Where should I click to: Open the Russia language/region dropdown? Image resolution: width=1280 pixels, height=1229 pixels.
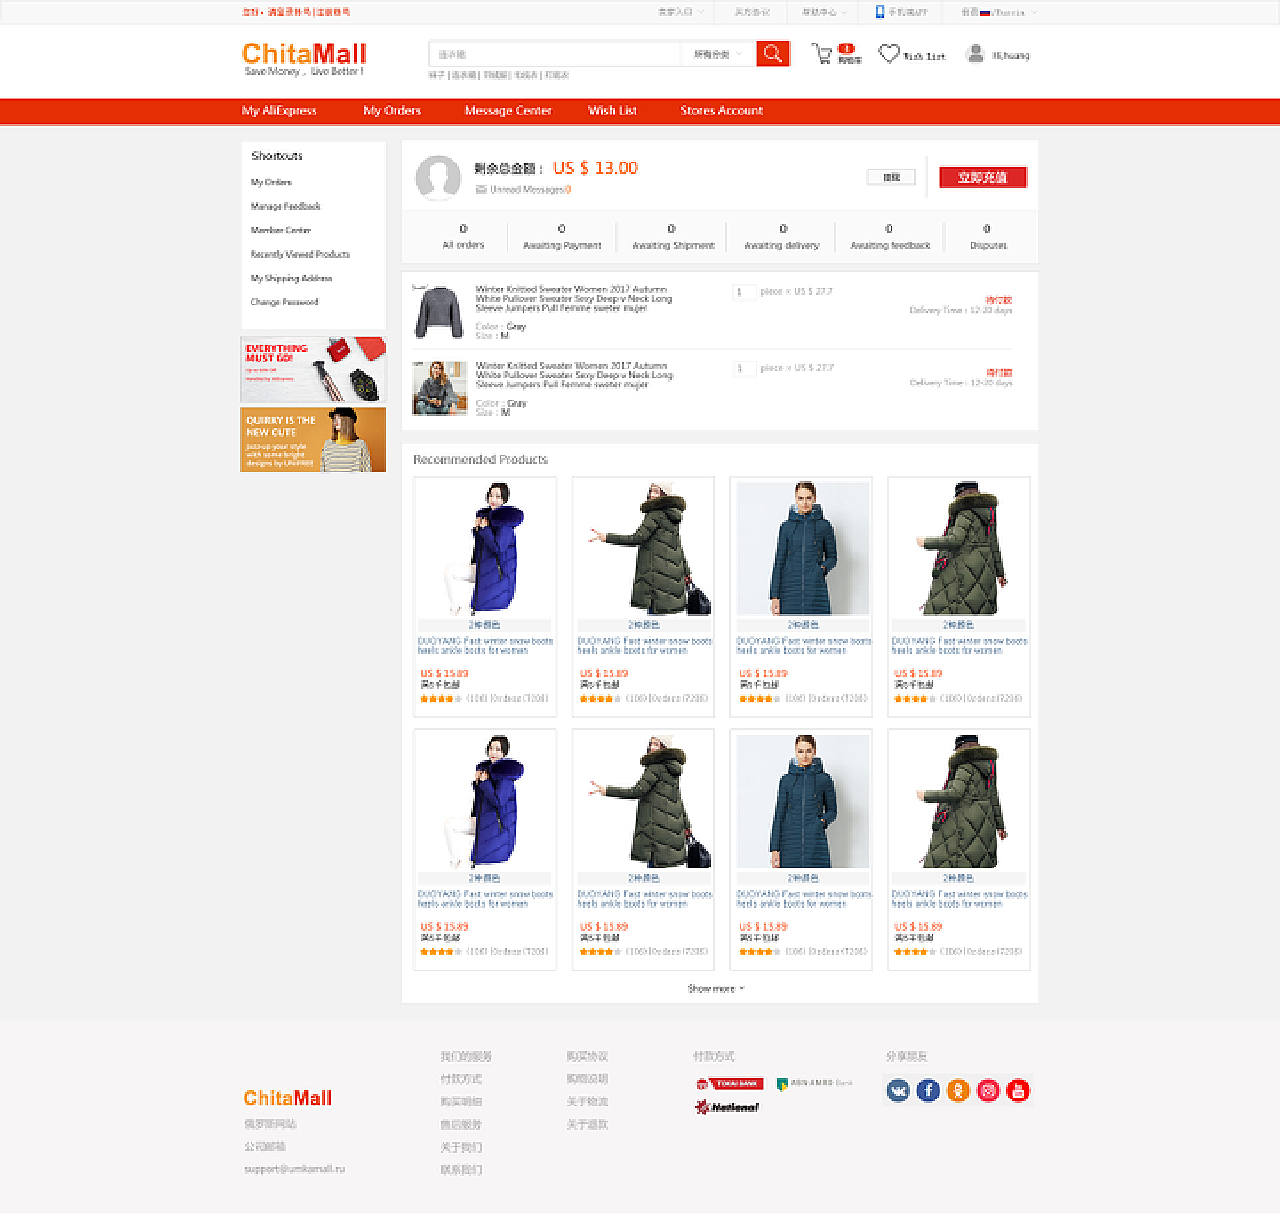click(999, 12)
